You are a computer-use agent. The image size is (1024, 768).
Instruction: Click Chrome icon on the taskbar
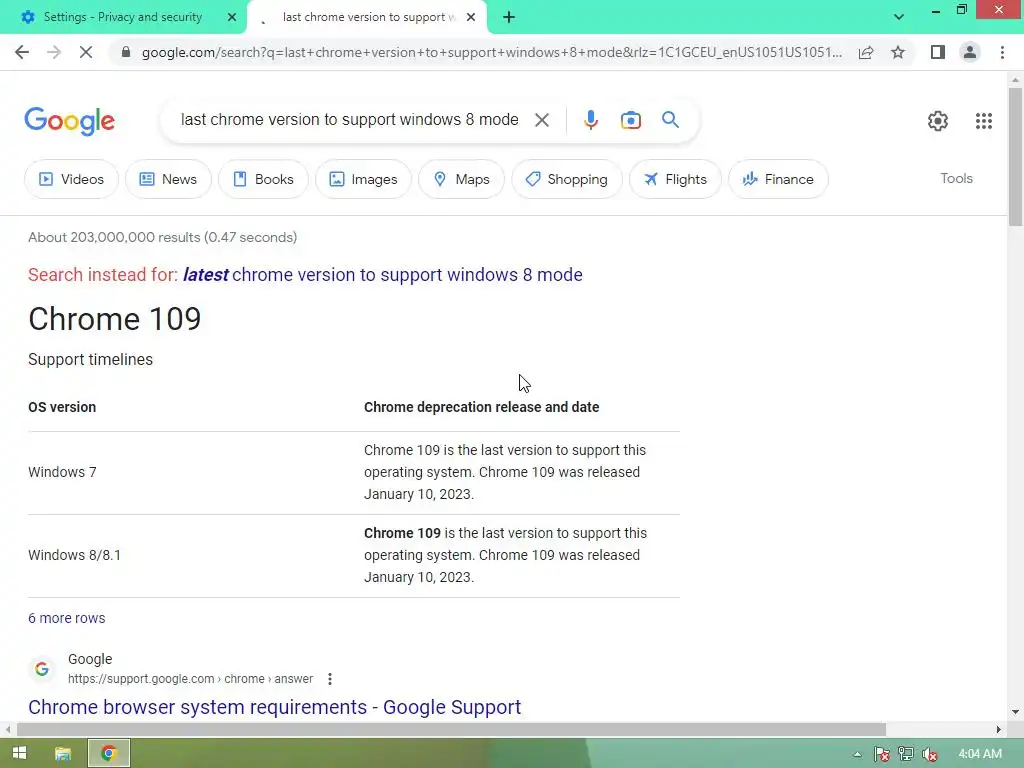[109, 754]
